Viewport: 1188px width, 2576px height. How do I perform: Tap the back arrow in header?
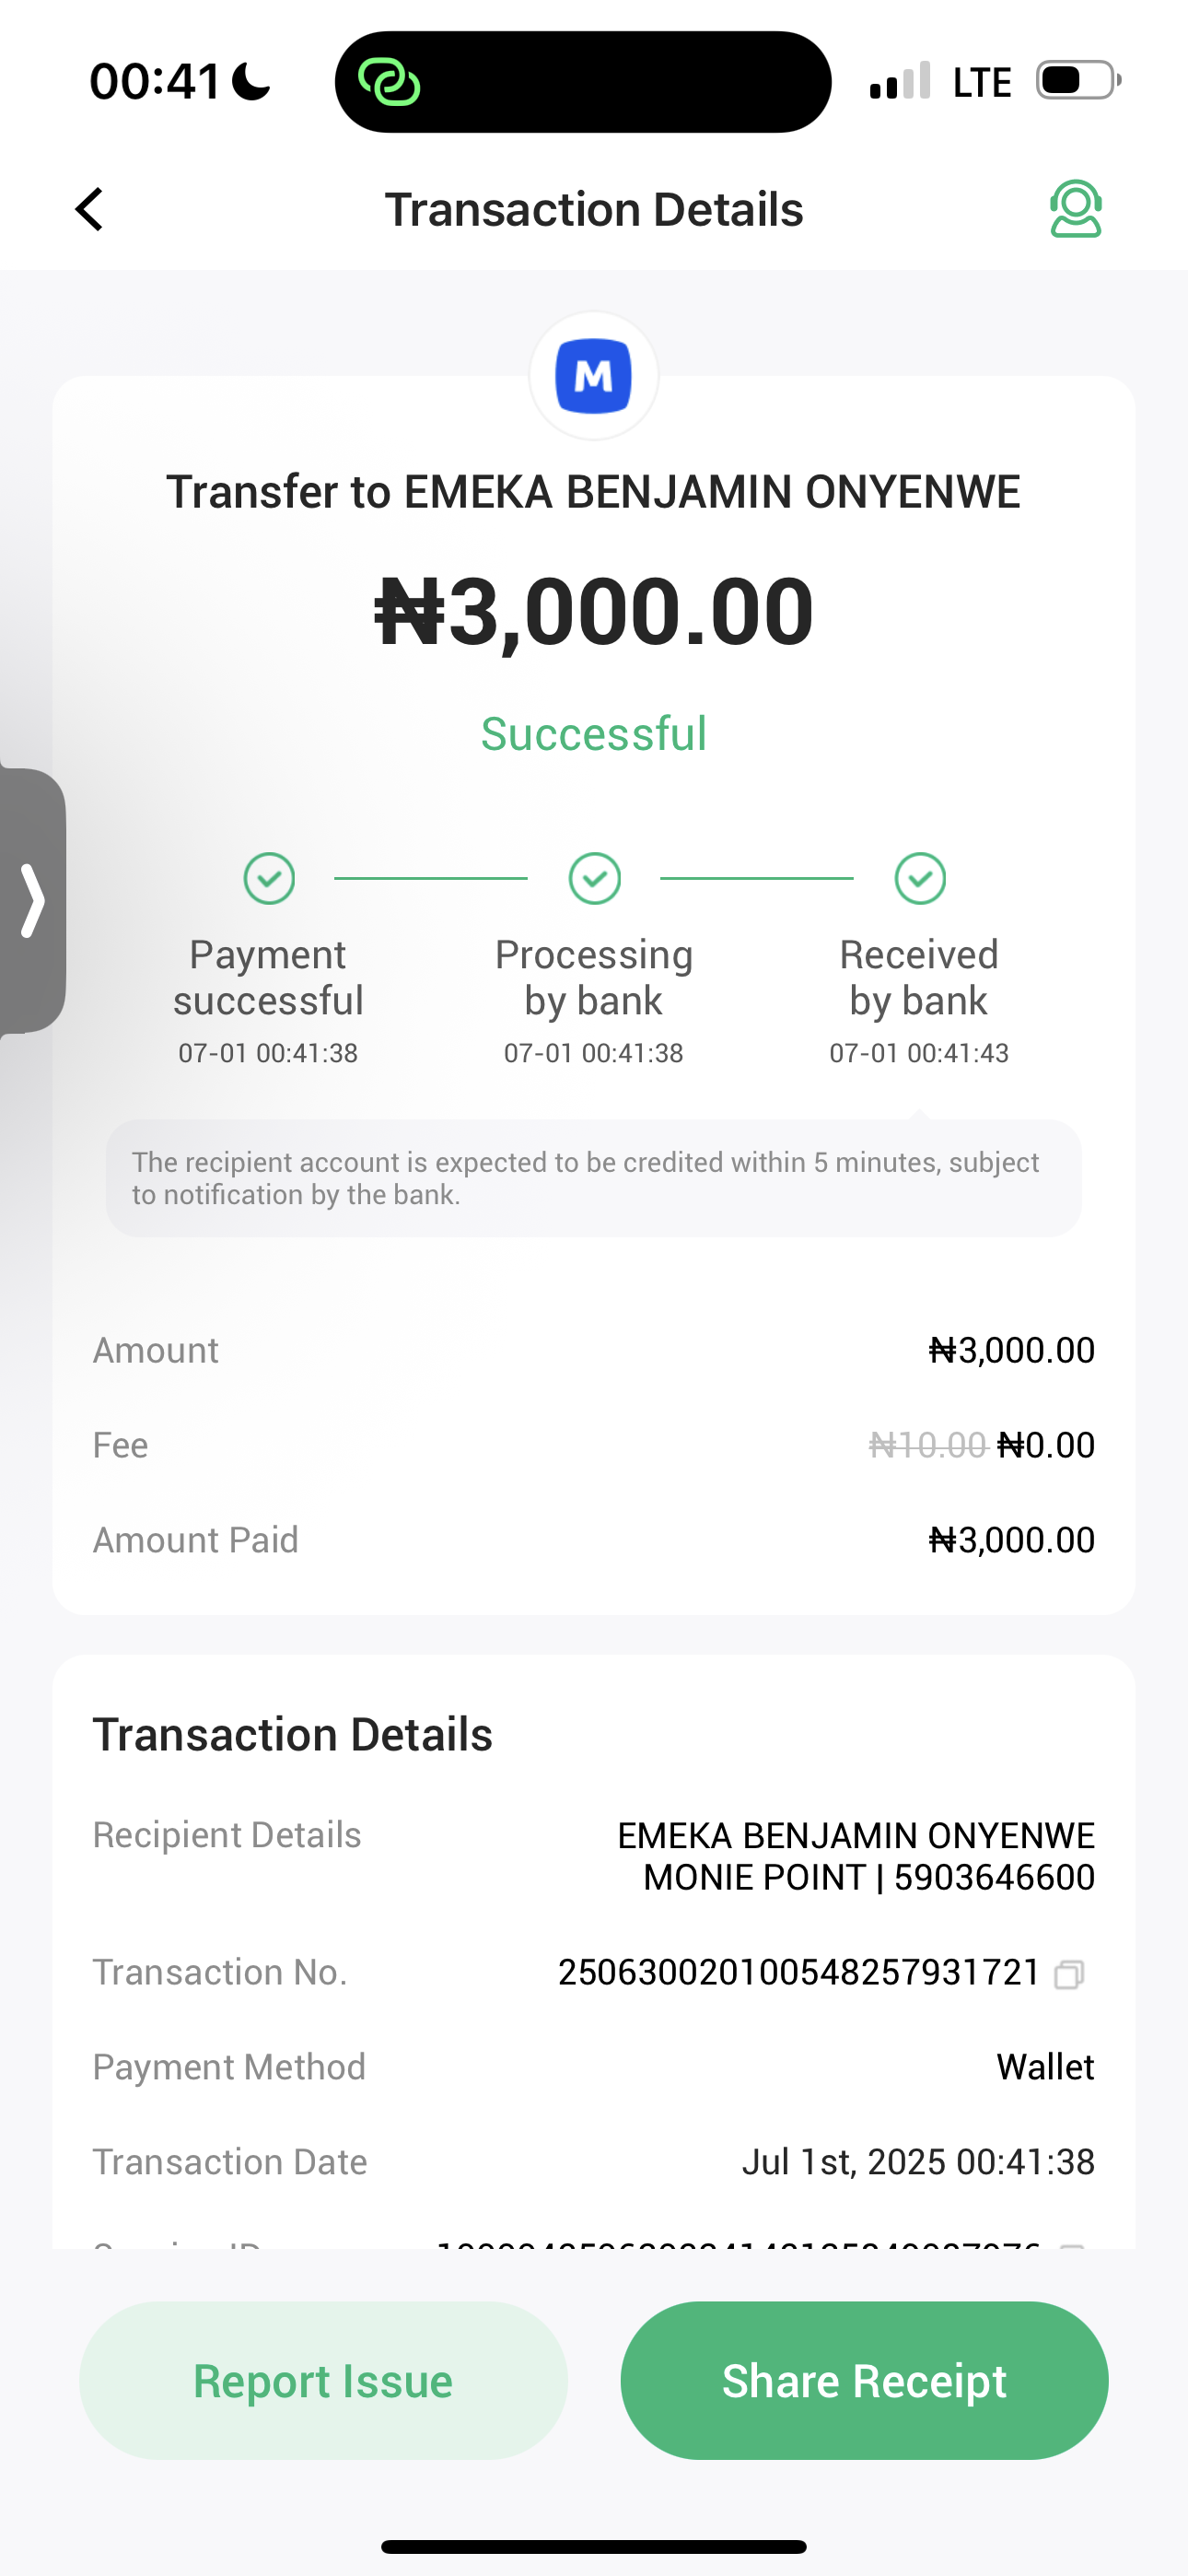pyautogui.click(x=90, y=209)
